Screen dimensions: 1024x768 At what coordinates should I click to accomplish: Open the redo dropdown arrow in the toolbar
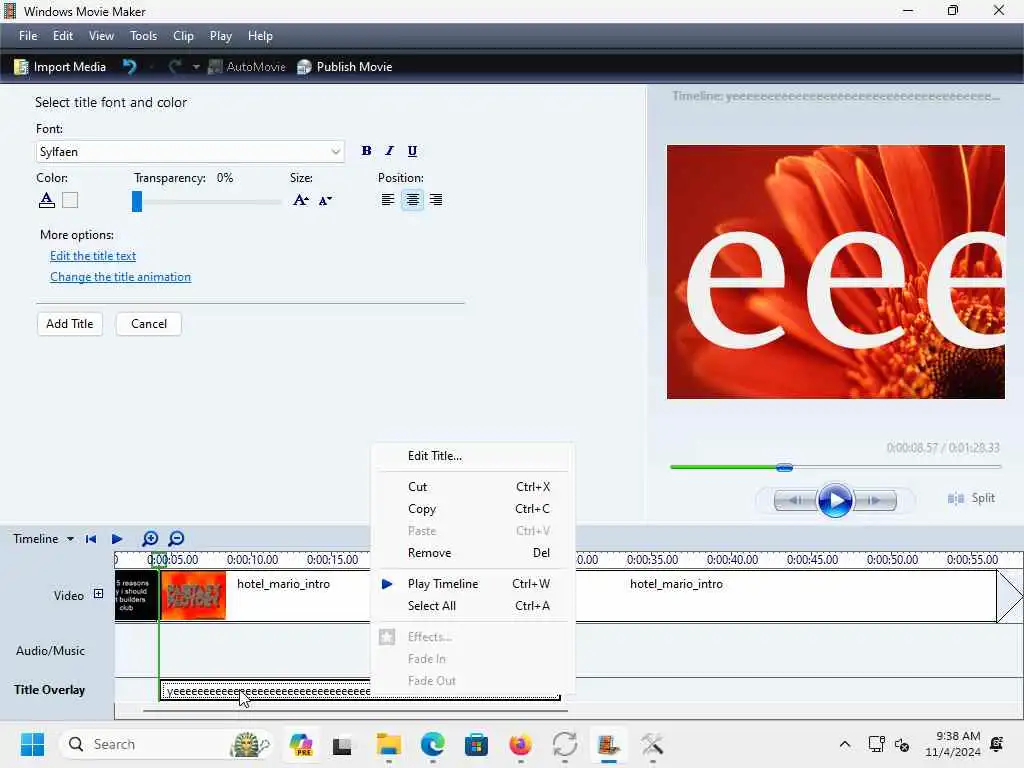coord(196,67)
